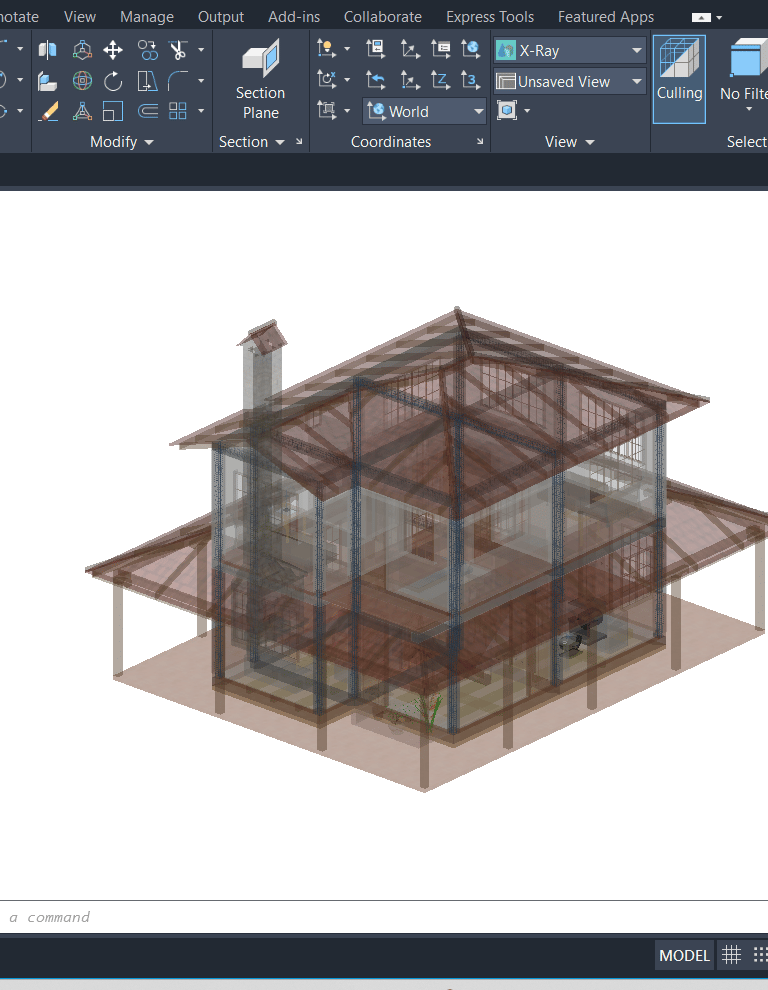Open the Express Tools tab
This screenshot has height=990, width=768.
click(490, 17)
